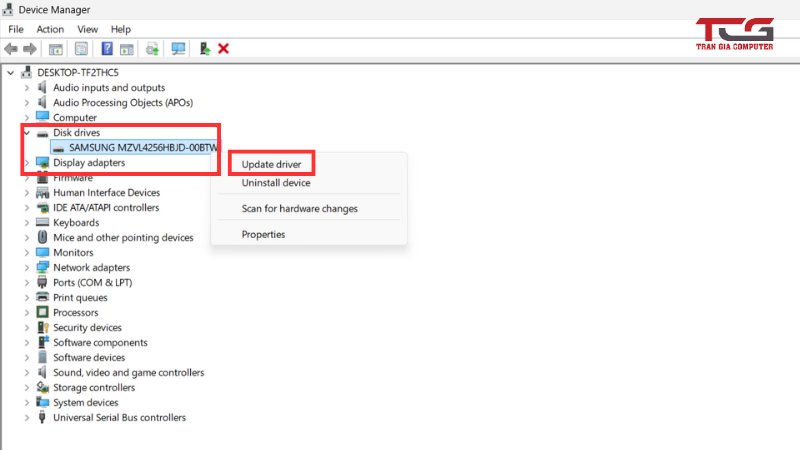Screen dimensions: 800x450
Task: Expand the Audio inputs and outputs node
Action: coord(27,87)
